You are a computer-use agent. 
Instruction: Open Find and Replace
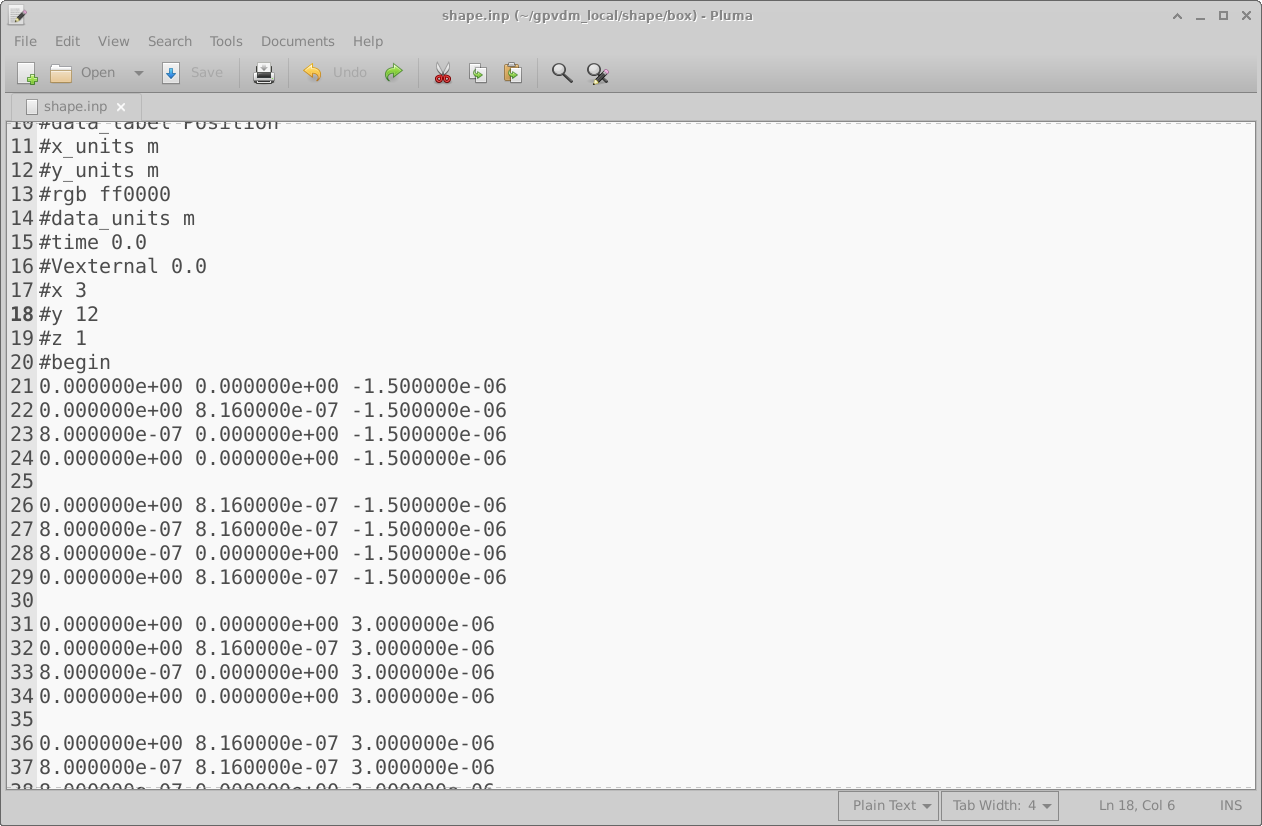coord(597,72)
